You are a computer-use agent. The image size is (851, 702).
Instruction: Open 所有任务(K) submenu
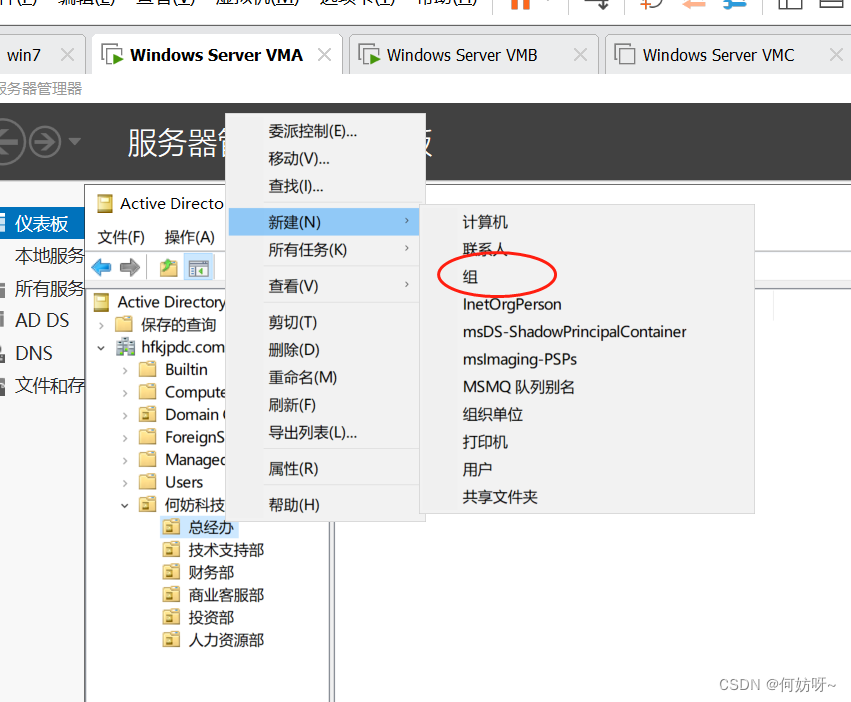[323, 250]
